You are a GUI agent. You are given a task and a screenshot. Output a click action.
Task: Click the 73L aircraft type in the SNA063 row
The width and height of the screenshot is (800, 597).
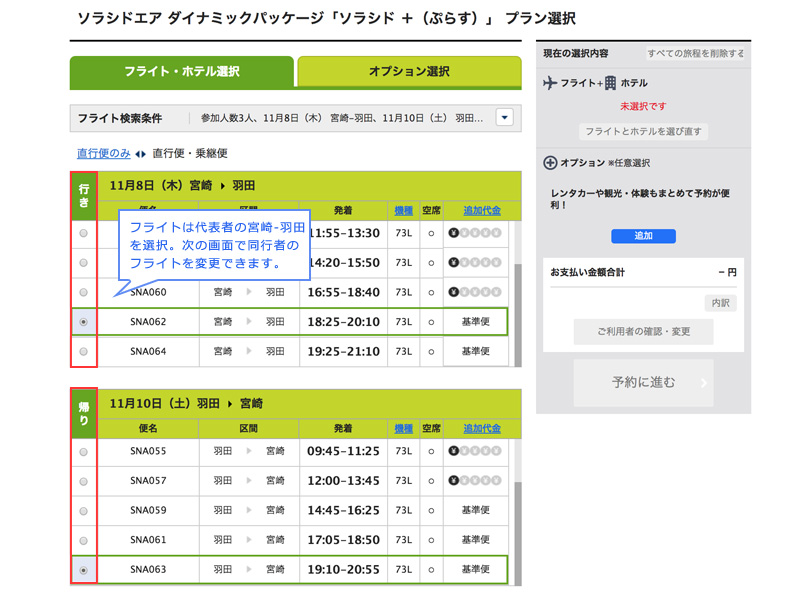click(404, 569)
